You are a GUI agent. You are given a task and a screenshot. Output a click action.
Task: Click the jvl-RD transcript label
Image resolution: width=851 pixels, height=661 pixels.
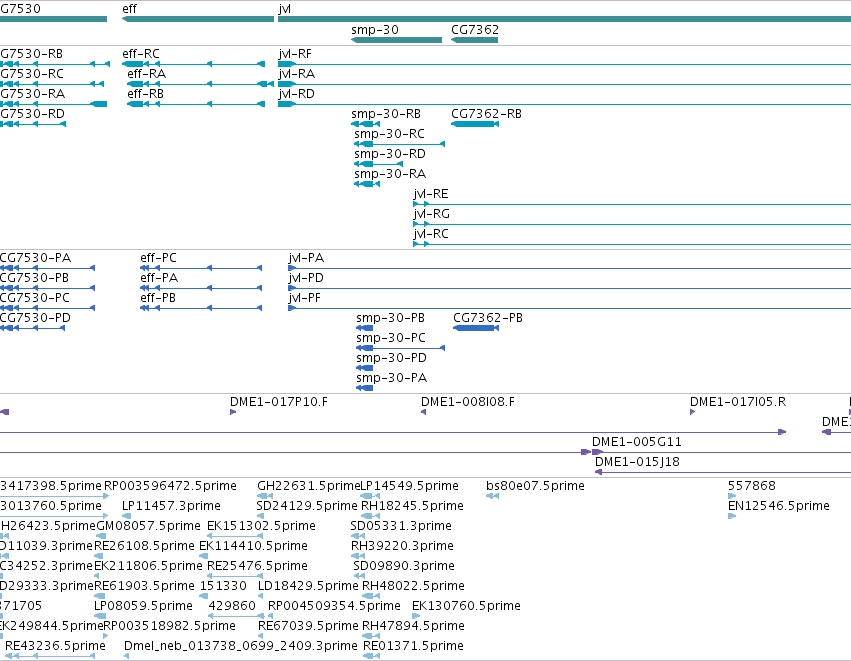296,94
